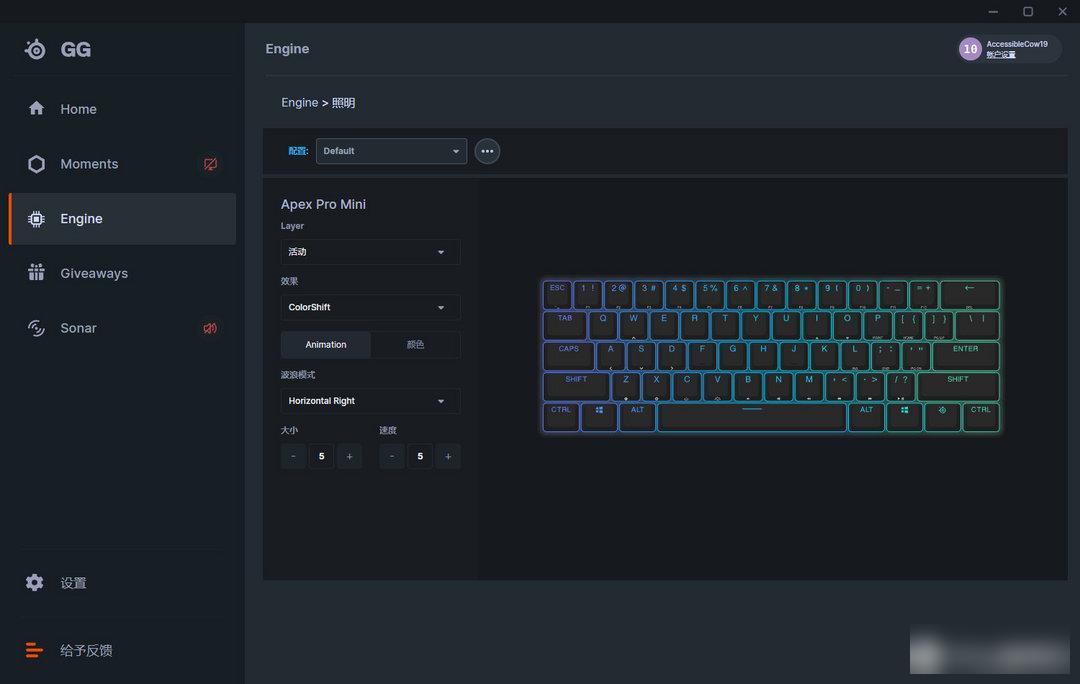Switch to the Animation tab

(326, 344)
